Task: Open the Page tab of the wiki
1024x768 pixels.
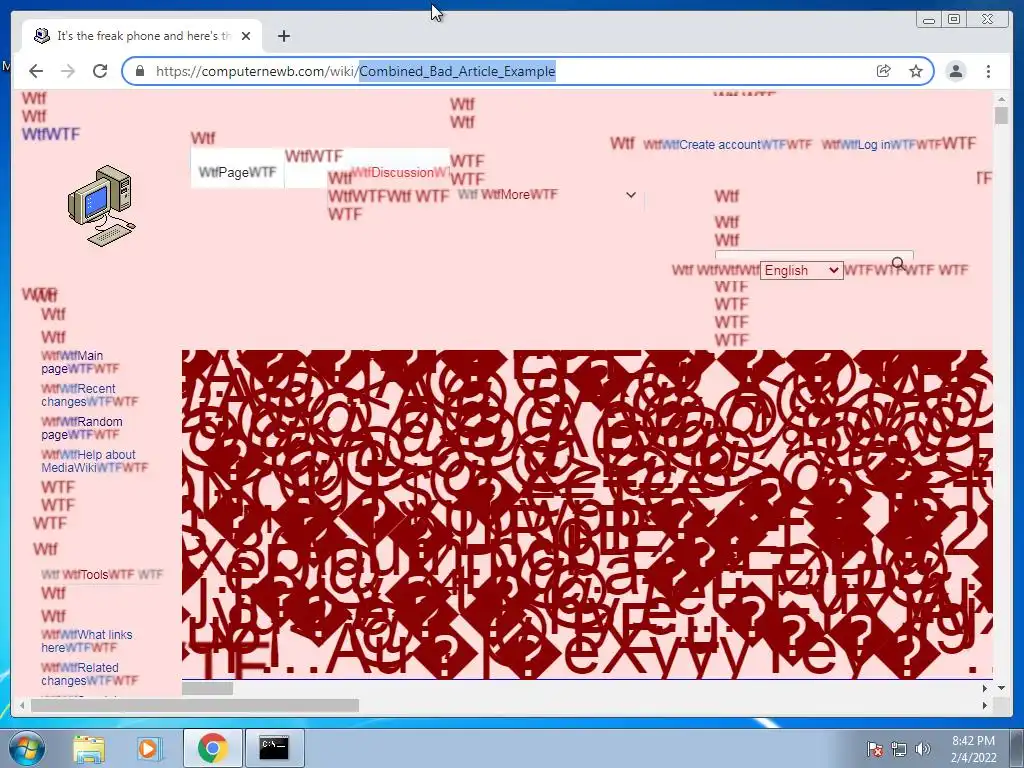Action: (x=238, y=172)
